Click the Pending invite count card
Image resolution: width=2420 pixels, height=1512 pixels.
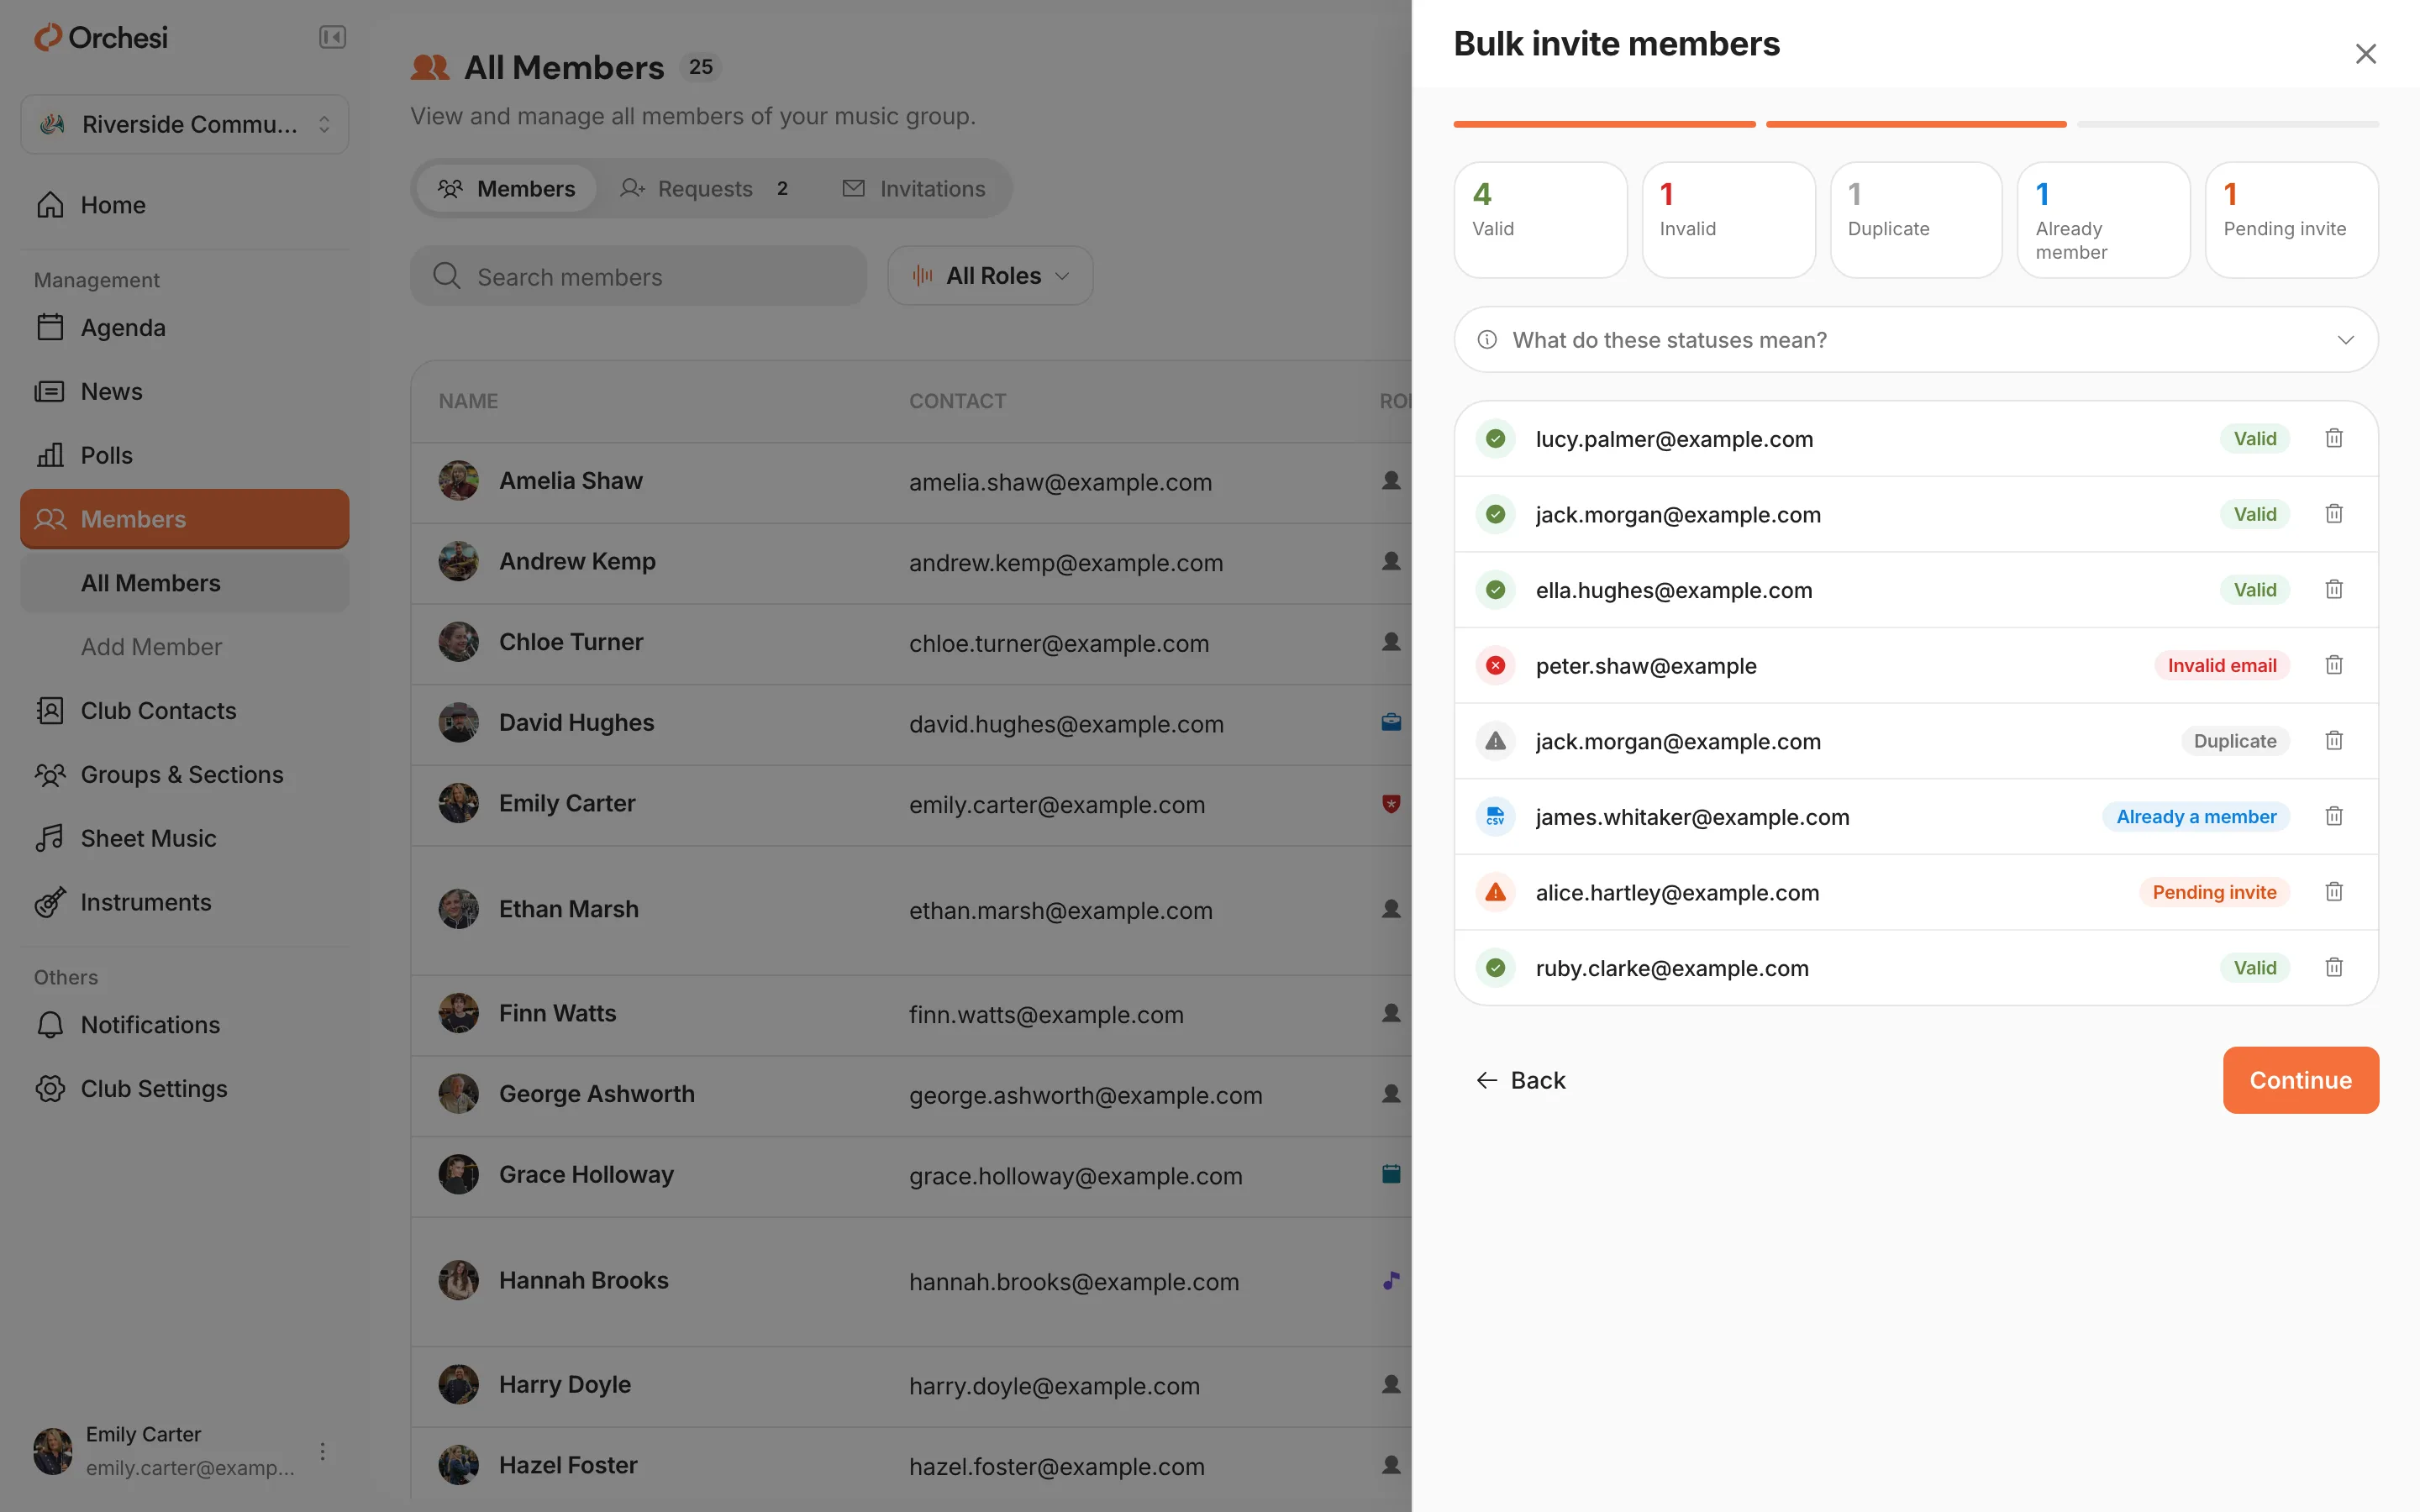[2291, 220]
